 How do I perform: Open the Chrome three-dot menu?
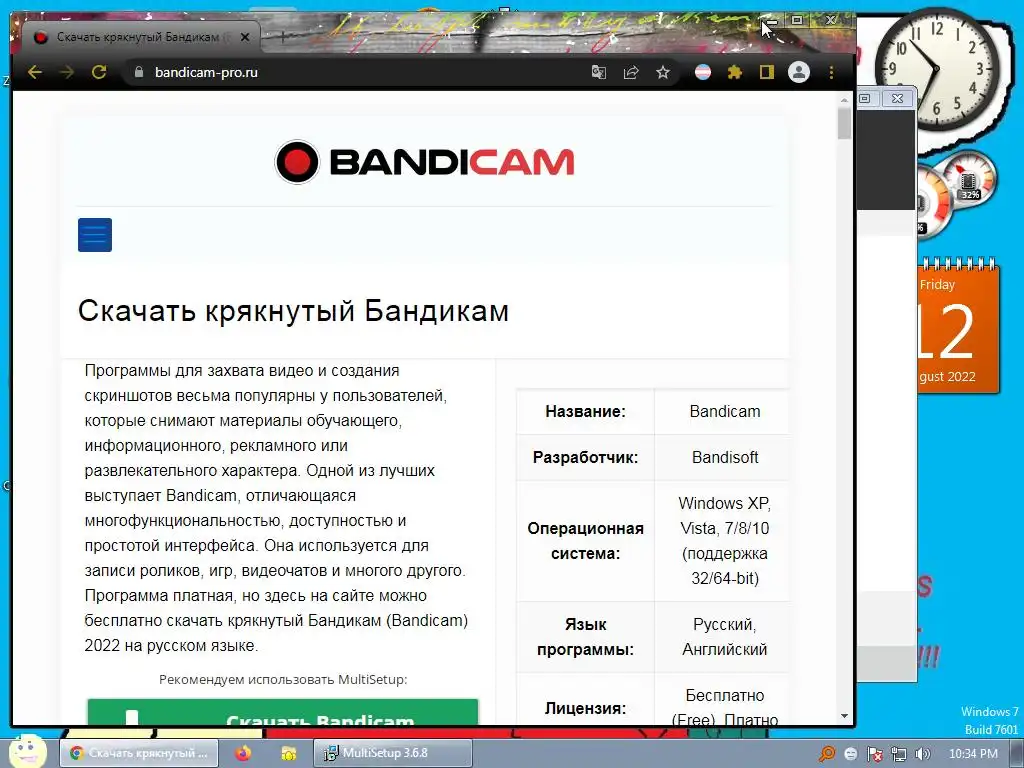tap(831, 72)
